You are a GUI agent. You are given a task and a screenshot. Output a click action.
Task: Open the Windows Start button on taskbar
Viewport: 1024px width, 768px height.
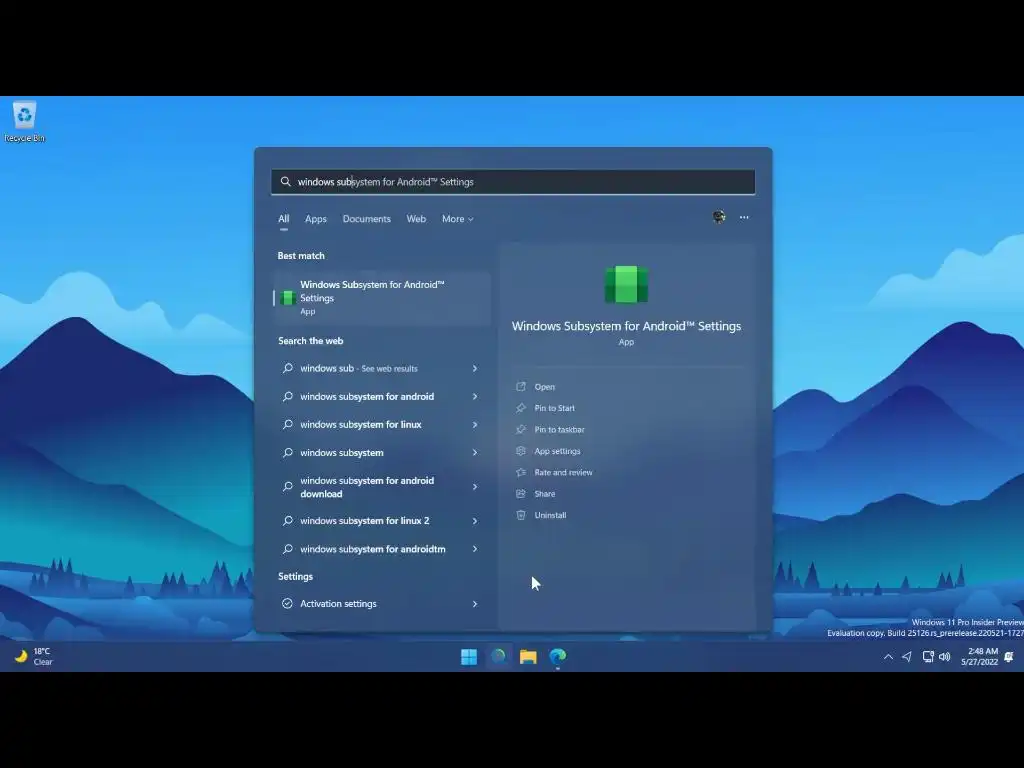469,656
